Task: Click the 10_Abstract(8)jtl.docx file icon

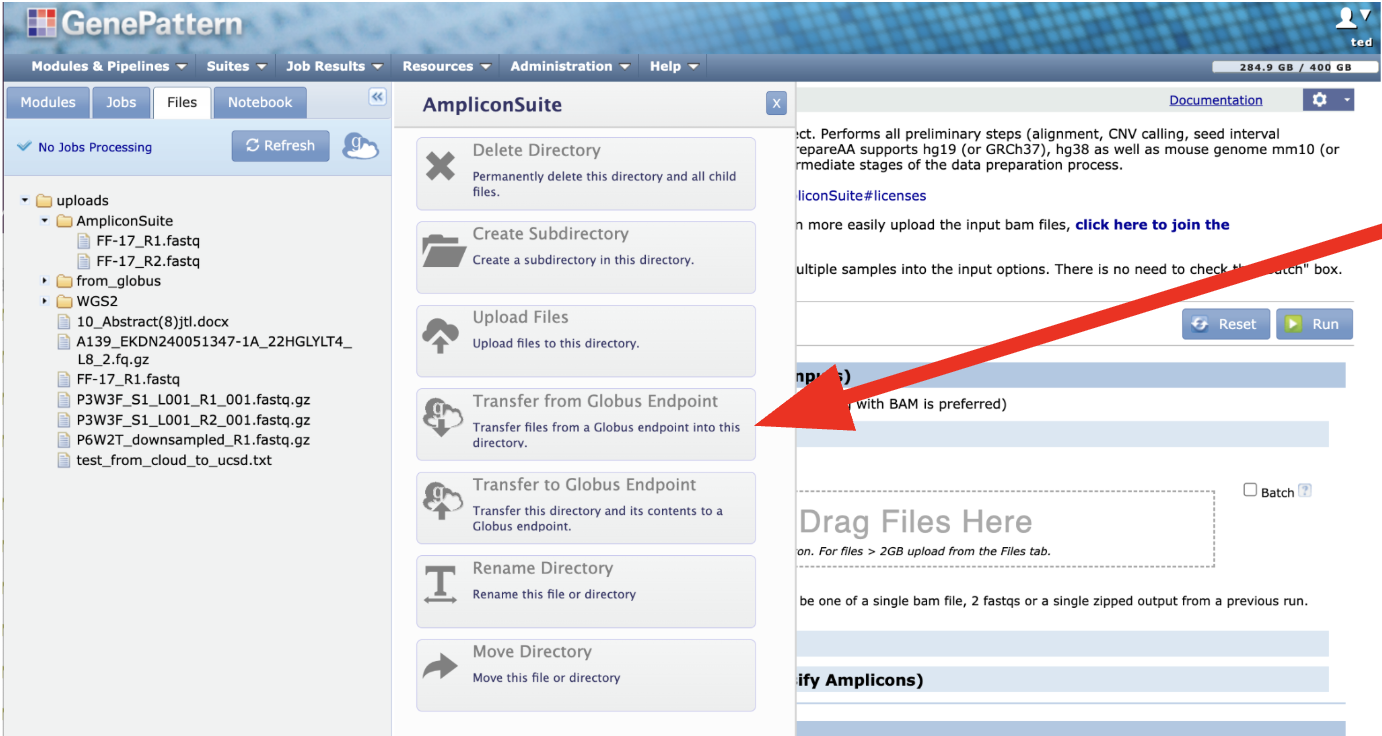Action: [x=64, y=322]
